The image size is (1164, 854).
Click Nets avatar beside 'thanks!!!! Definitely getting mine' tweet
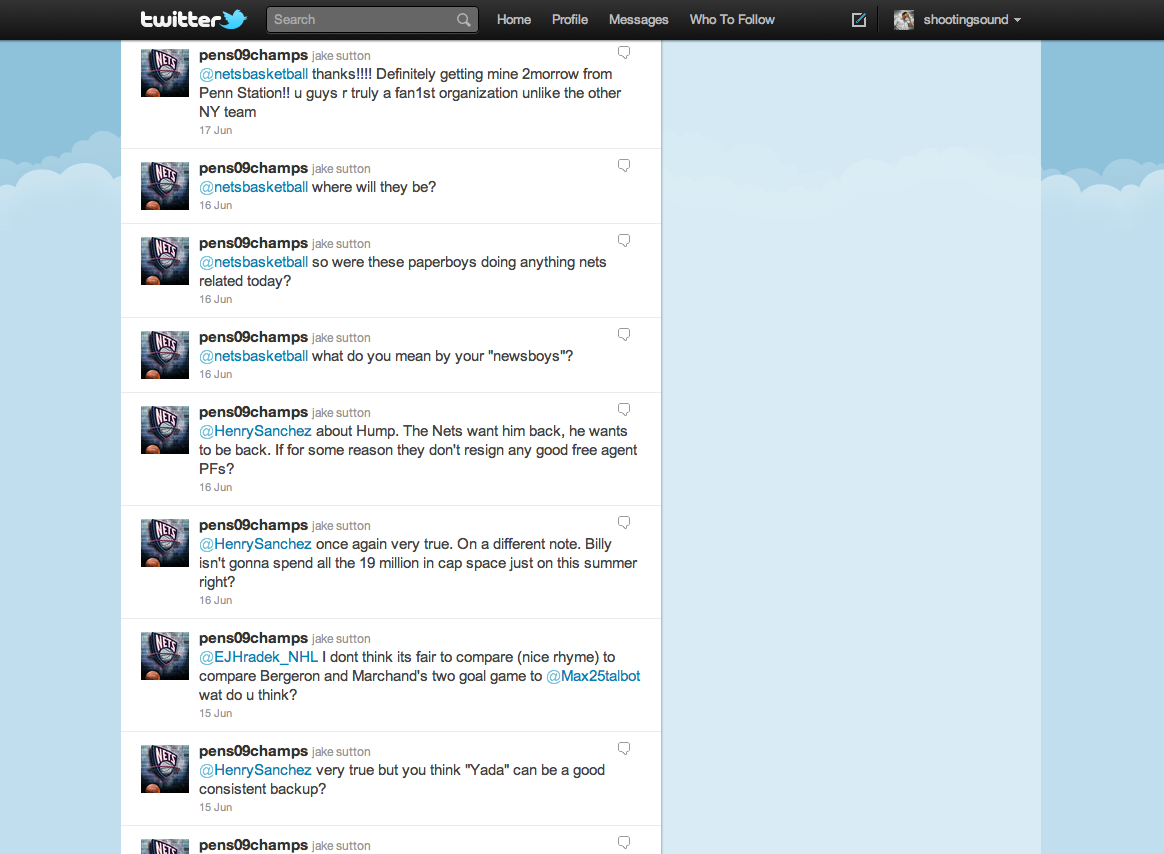tap(165, 73)
